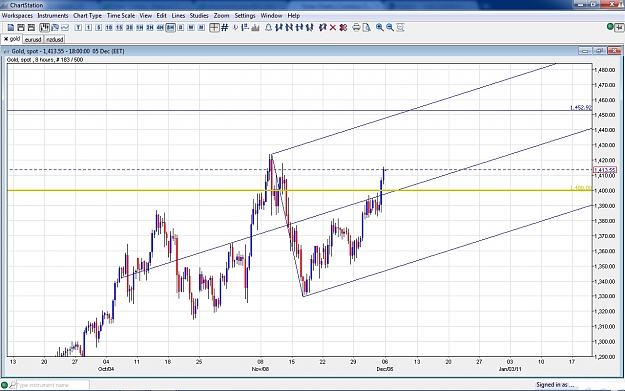625x391 pixels.
Task: Minimize the Gold spot chart window
Action: [585, 51]
